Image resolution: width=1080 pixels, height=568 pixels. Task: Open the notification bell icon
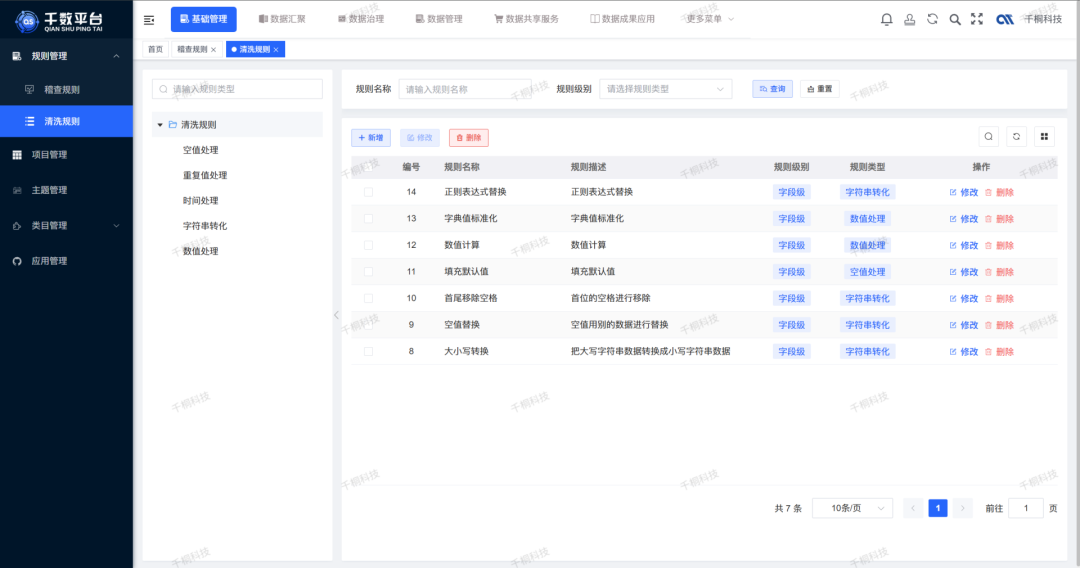886,19
